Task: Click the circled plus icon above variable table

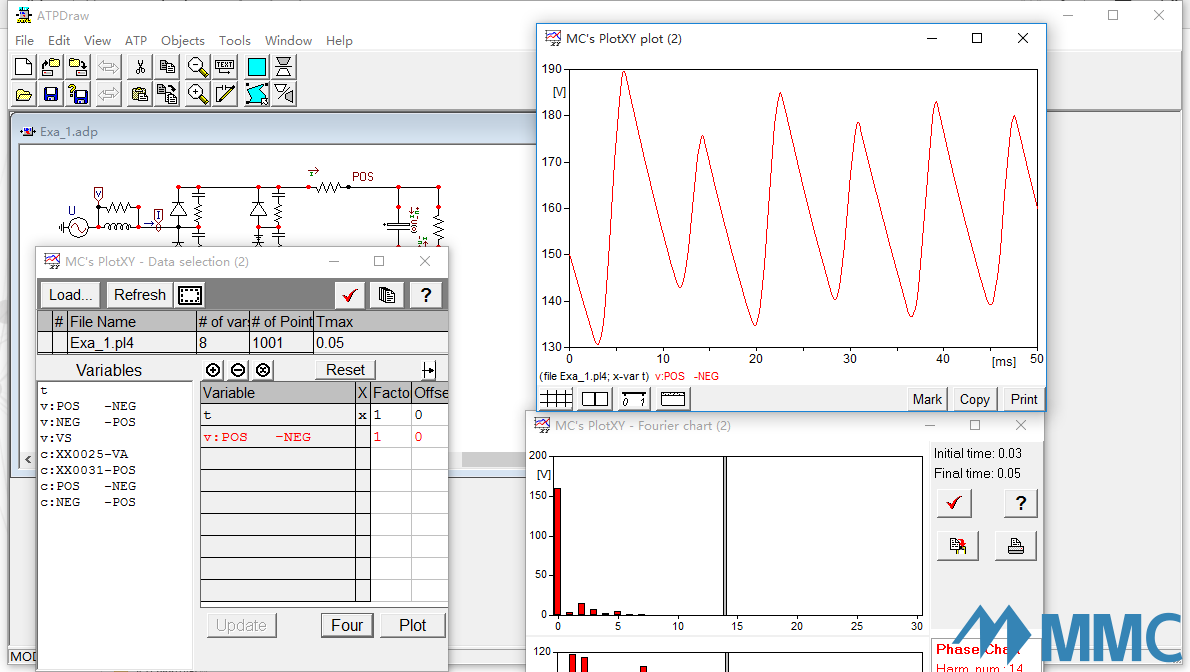Action: (x=213, y=370)
